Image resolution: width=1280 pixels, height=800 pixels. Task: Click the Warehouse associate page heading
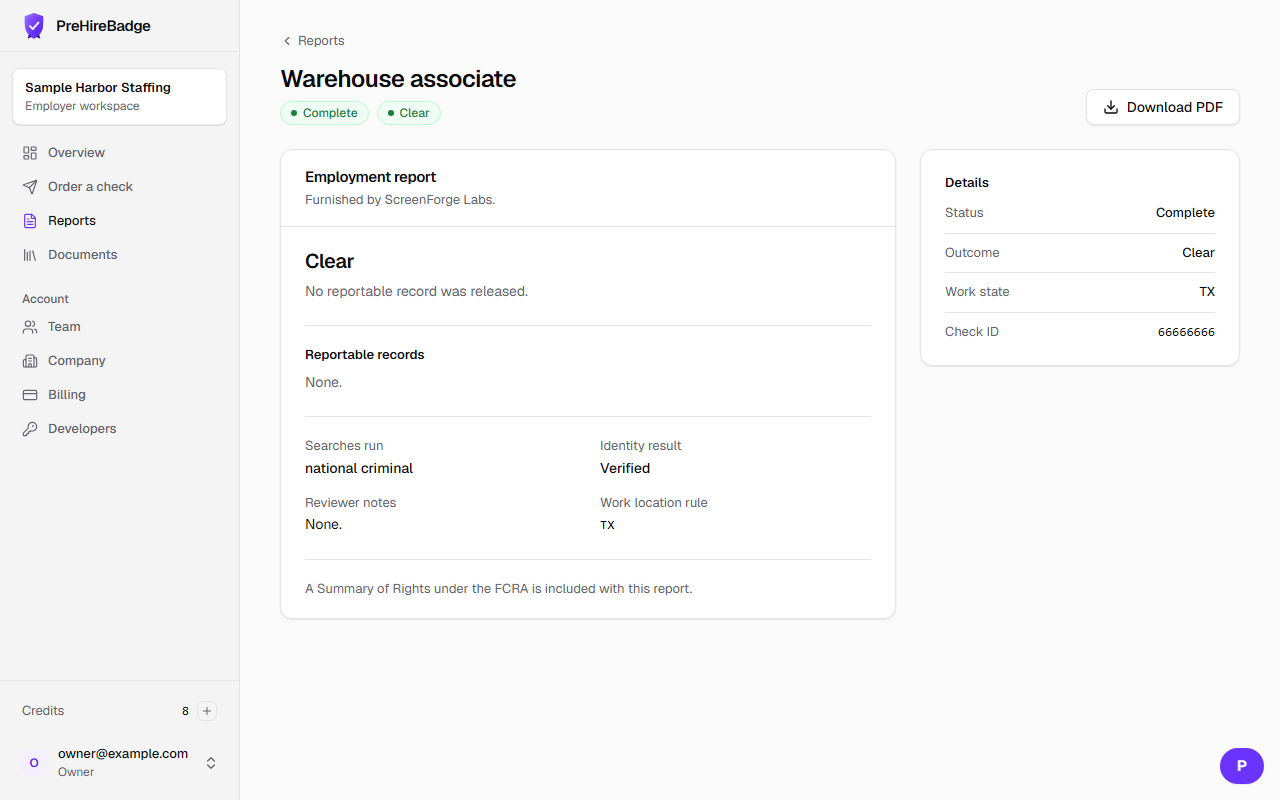pyautogui.click(x=398, y=79)
